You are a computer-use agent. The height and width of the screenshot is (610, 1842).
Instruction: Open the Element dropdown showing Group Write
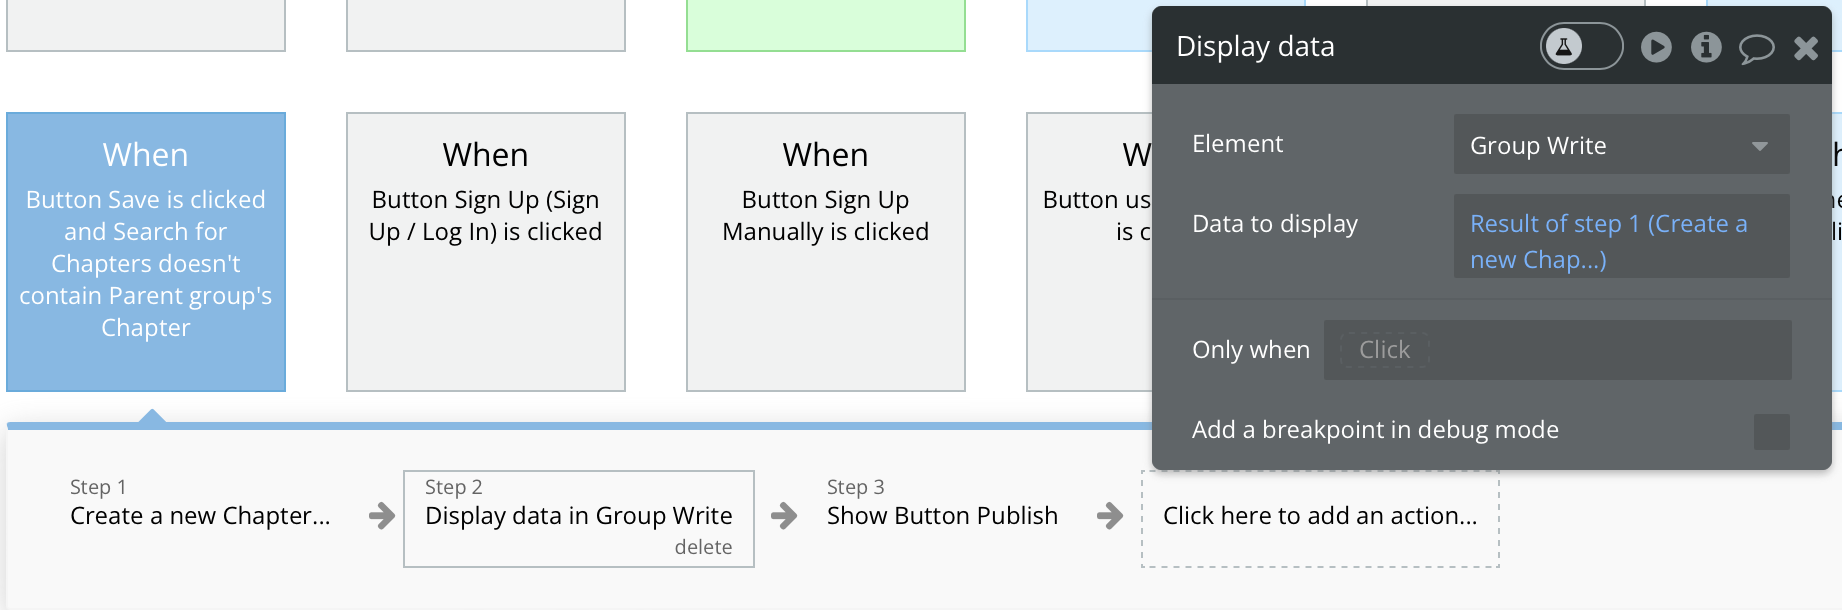pos(1621,145)
